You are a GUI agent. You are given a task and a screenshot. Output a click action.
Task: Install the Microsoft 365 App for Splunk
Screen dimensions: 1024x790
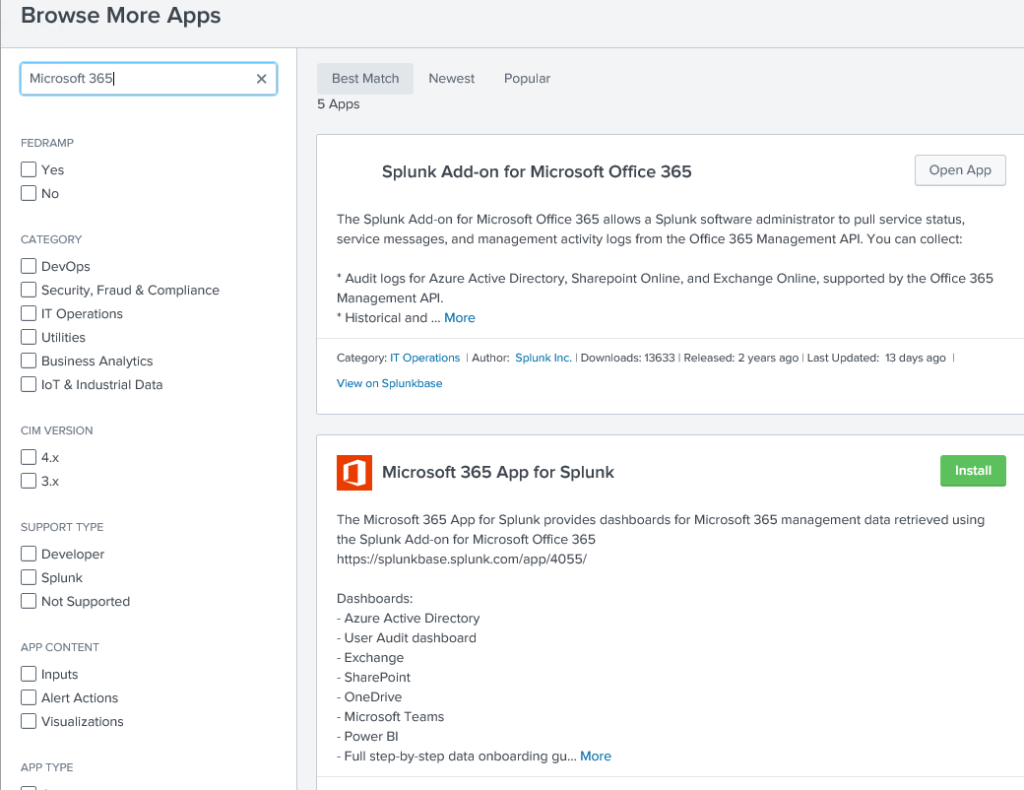click(x=973, y=471)
